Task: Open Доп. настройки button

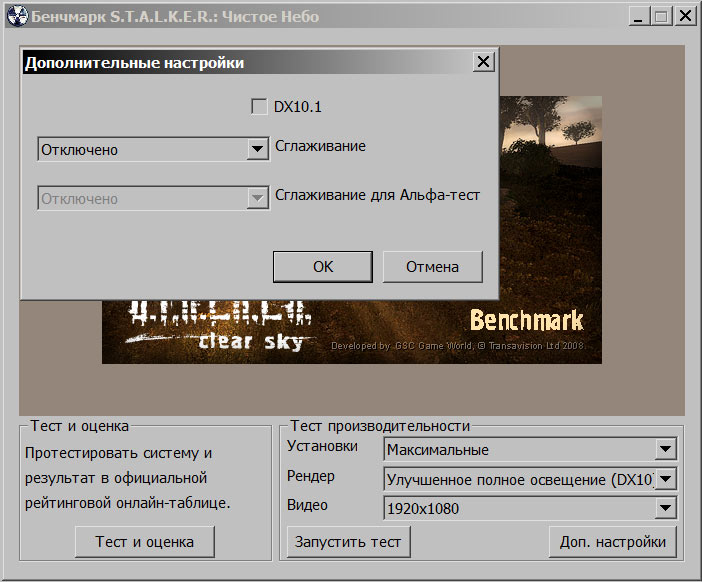Action: (612, 542)
